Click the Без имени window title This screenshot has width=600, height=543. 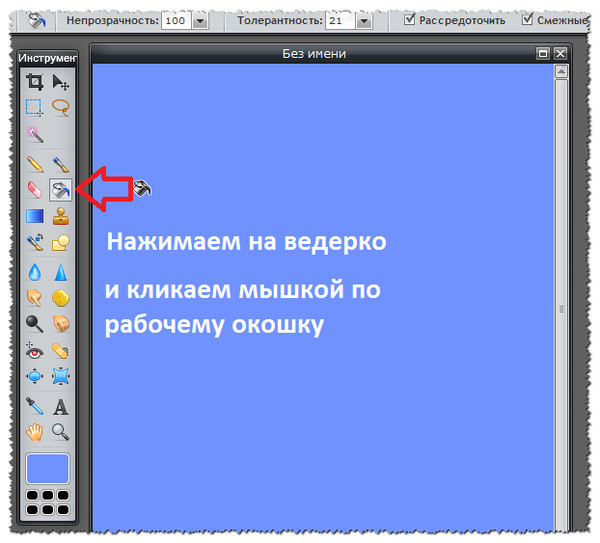click(314, 54)
